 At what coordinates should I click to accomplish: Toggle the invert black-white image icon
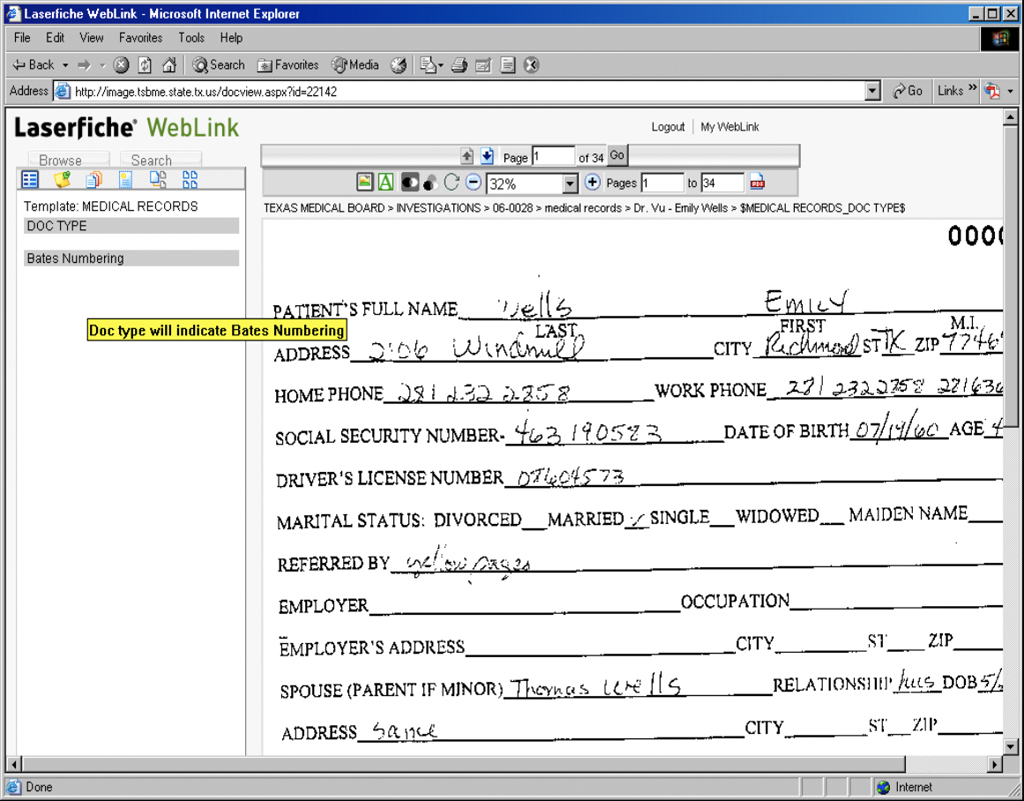(x=409, y=183)
